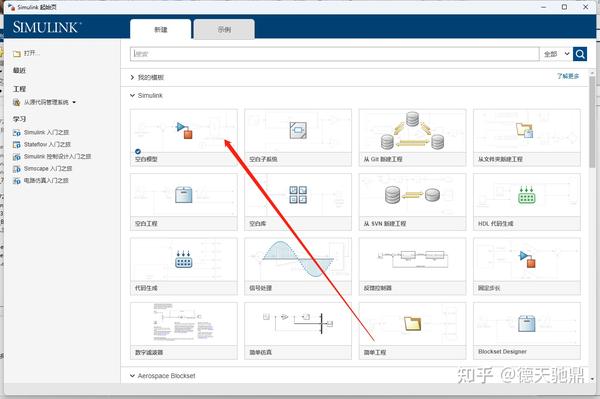Pick the 从文件夹新建工程 template
Image resolution: width=600 pixels, height=399 pixels.
527,138
